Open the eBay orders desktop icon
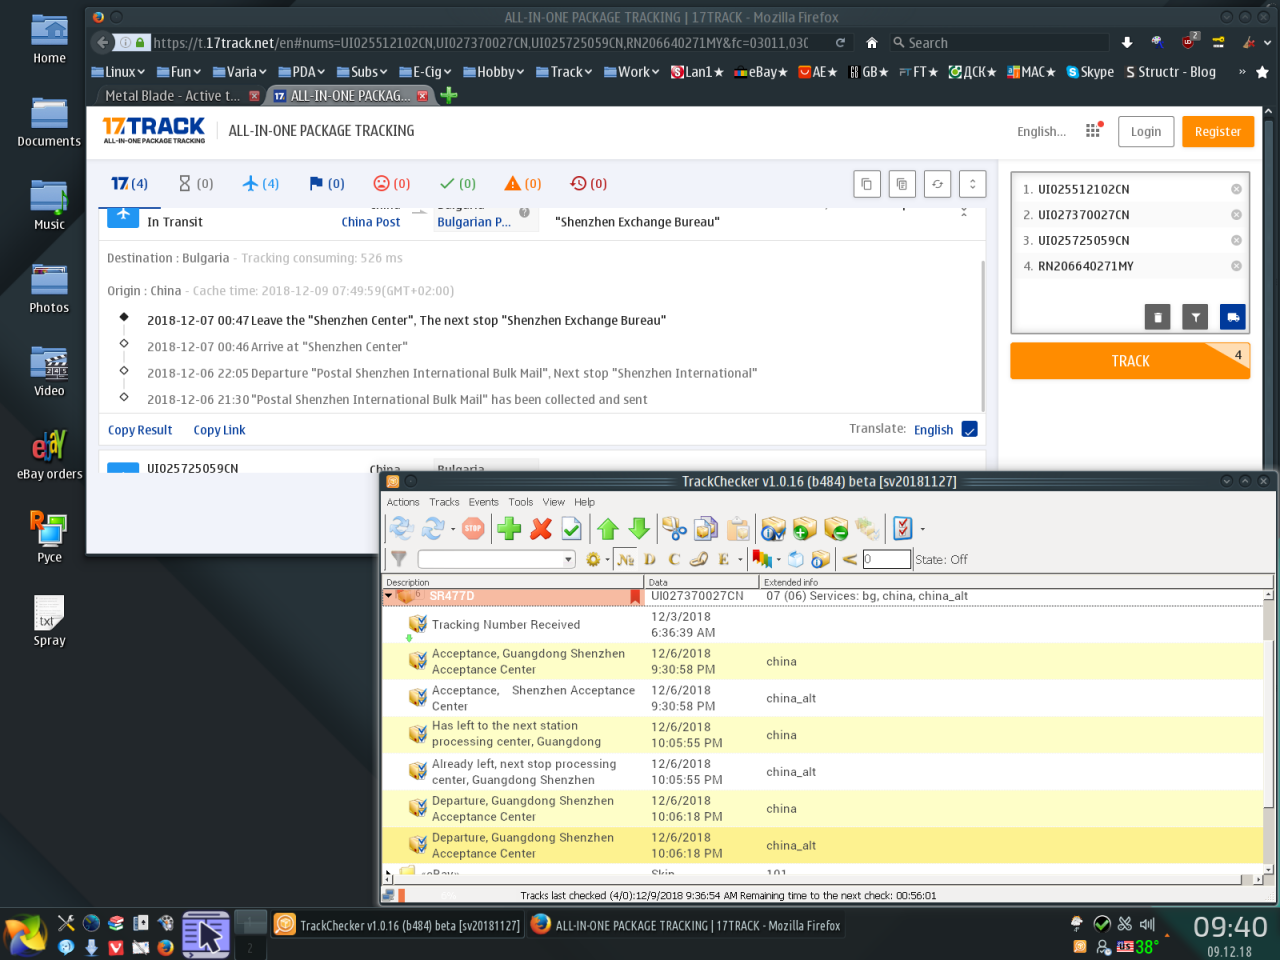 tap(49, 454)
